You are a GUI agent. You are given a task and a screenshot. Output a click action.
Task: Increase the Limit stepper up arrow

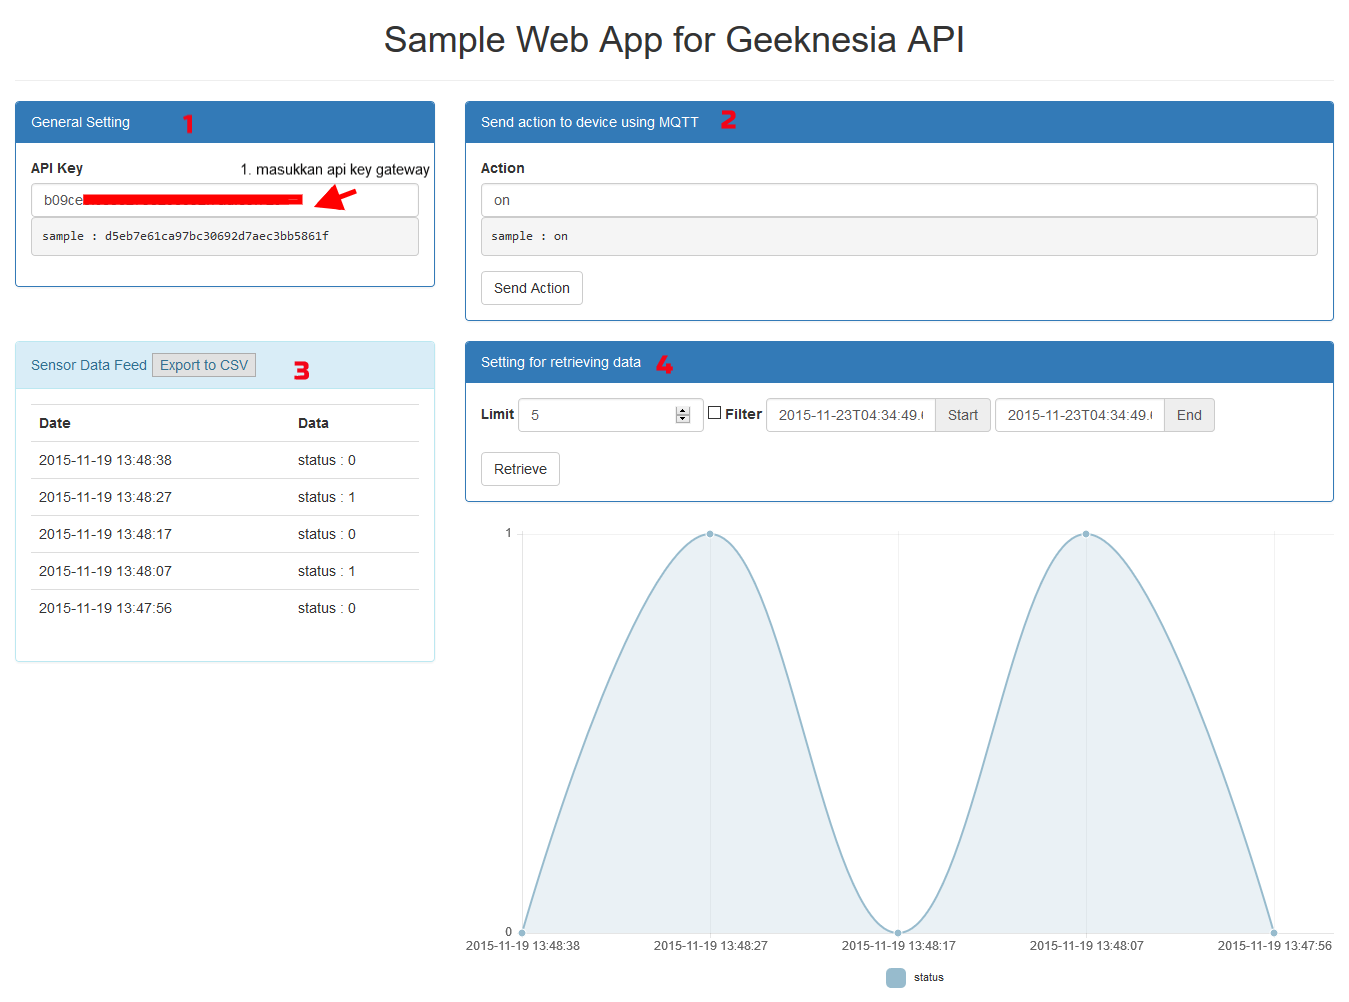tap(683, 411)
